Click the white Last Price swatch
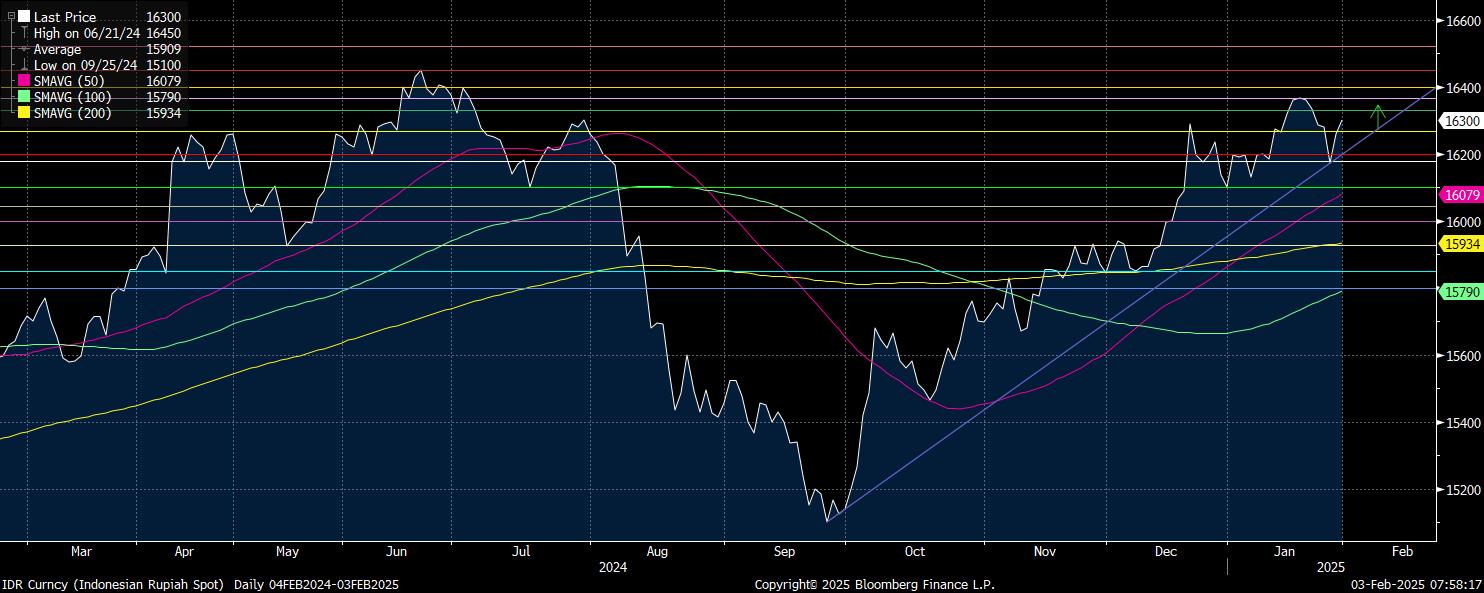1484x593 pixels. [x=24, y=17]
